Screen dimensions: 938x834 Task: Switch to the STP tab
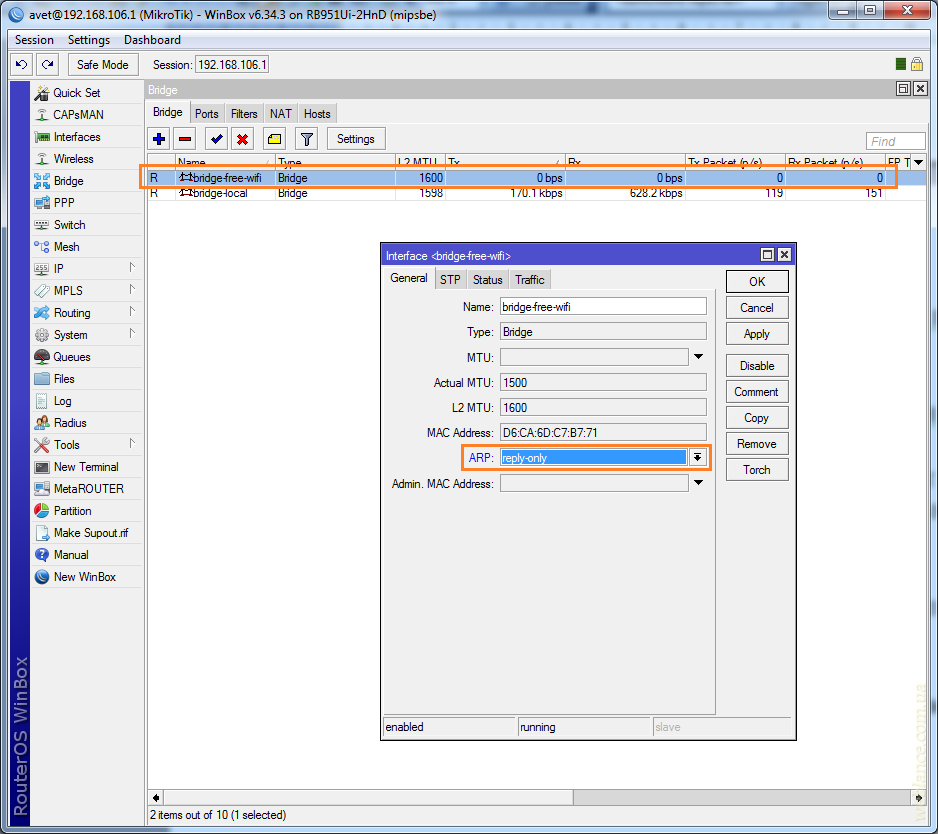[x=450, y=280]
